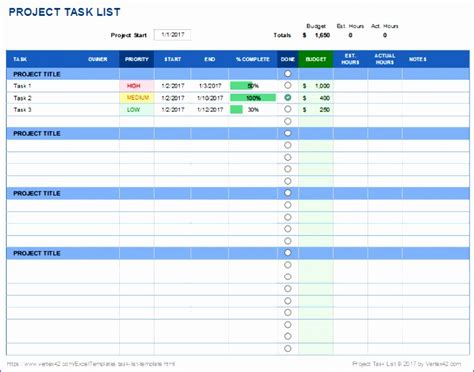Select the green LOW priority cell
The width and height of the screenshot is (474, 372).
137,110
